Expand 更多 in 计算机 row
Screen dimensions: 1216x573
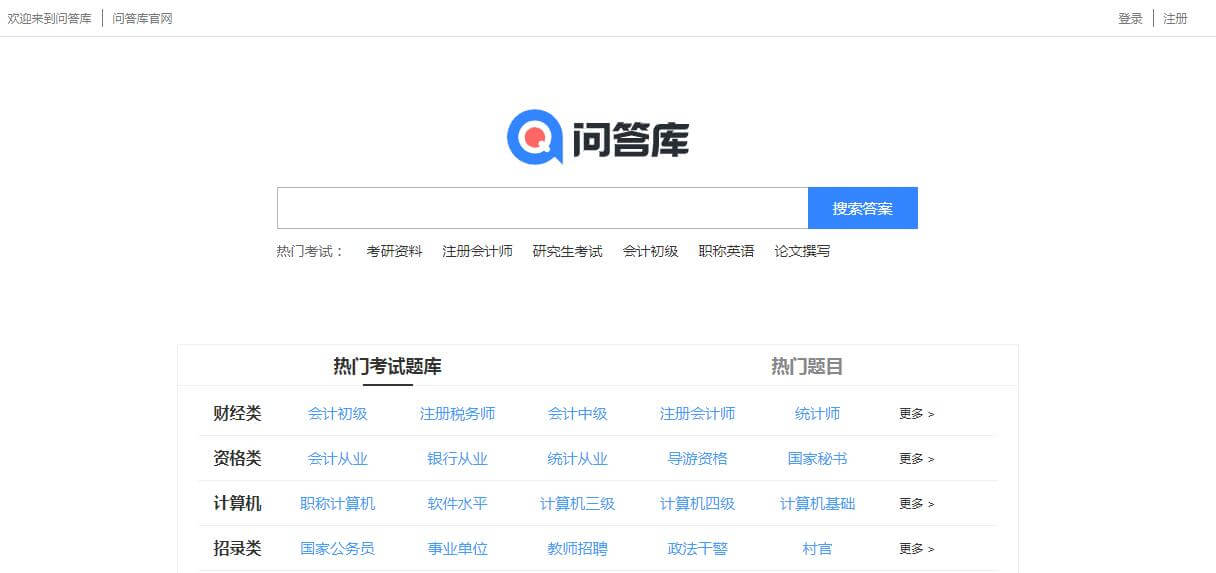(x=916, y=503)
